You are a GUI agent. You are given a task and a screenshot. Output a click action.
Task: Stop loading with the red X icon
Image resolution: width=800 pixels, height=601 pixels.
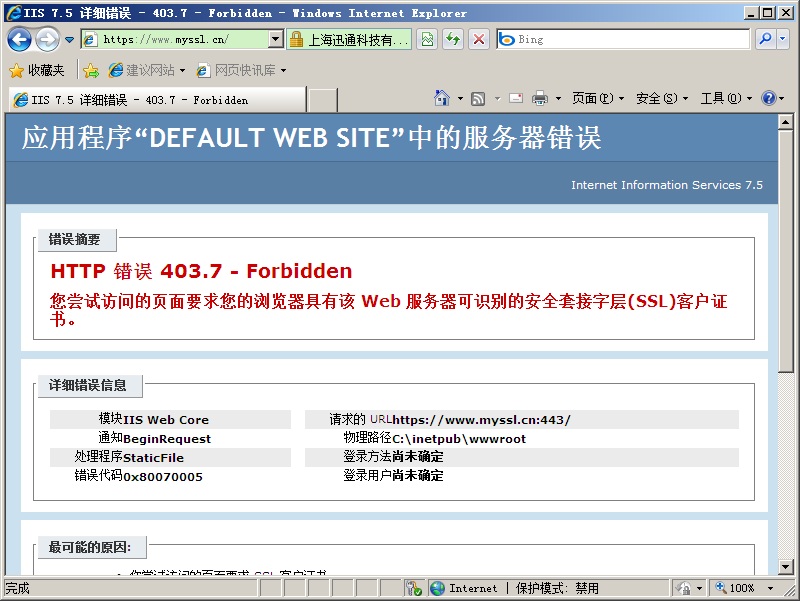(479, 39)
